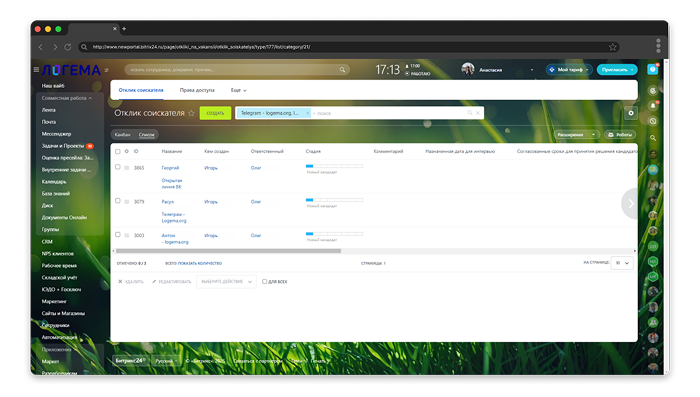Click the green Создать button
The image size is (700, 397).
(x=215, y=113)
